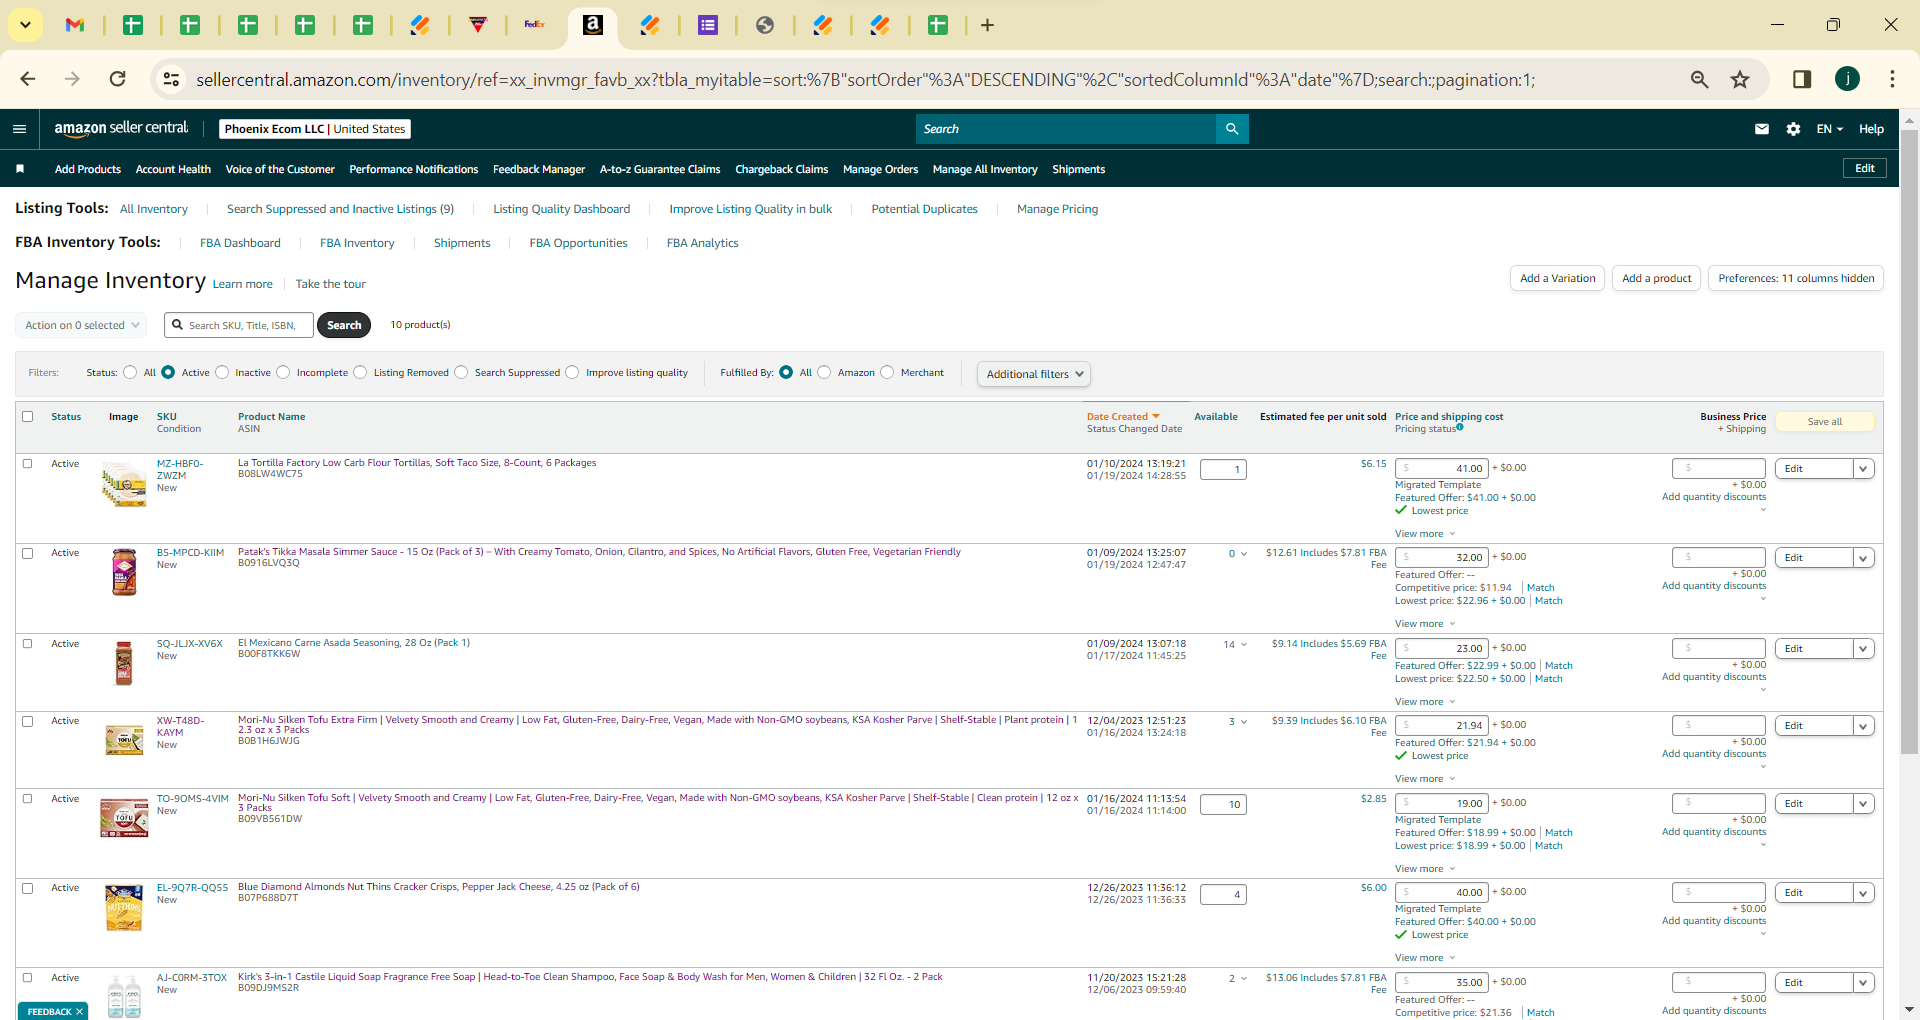The height and width of the screenshot is (1020, 1920).
Task: Open the Account Health menu item
Action: pyautogui.click(x=173, y=169)
